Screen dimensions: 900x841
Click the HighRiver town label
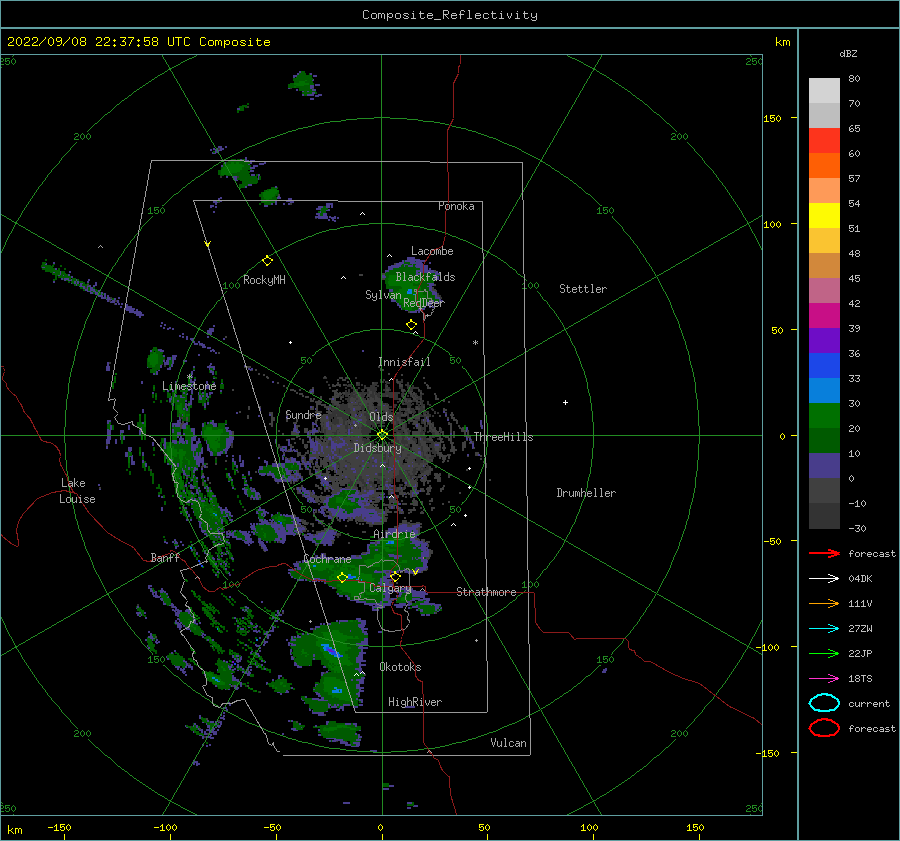[x=415, y=702]
